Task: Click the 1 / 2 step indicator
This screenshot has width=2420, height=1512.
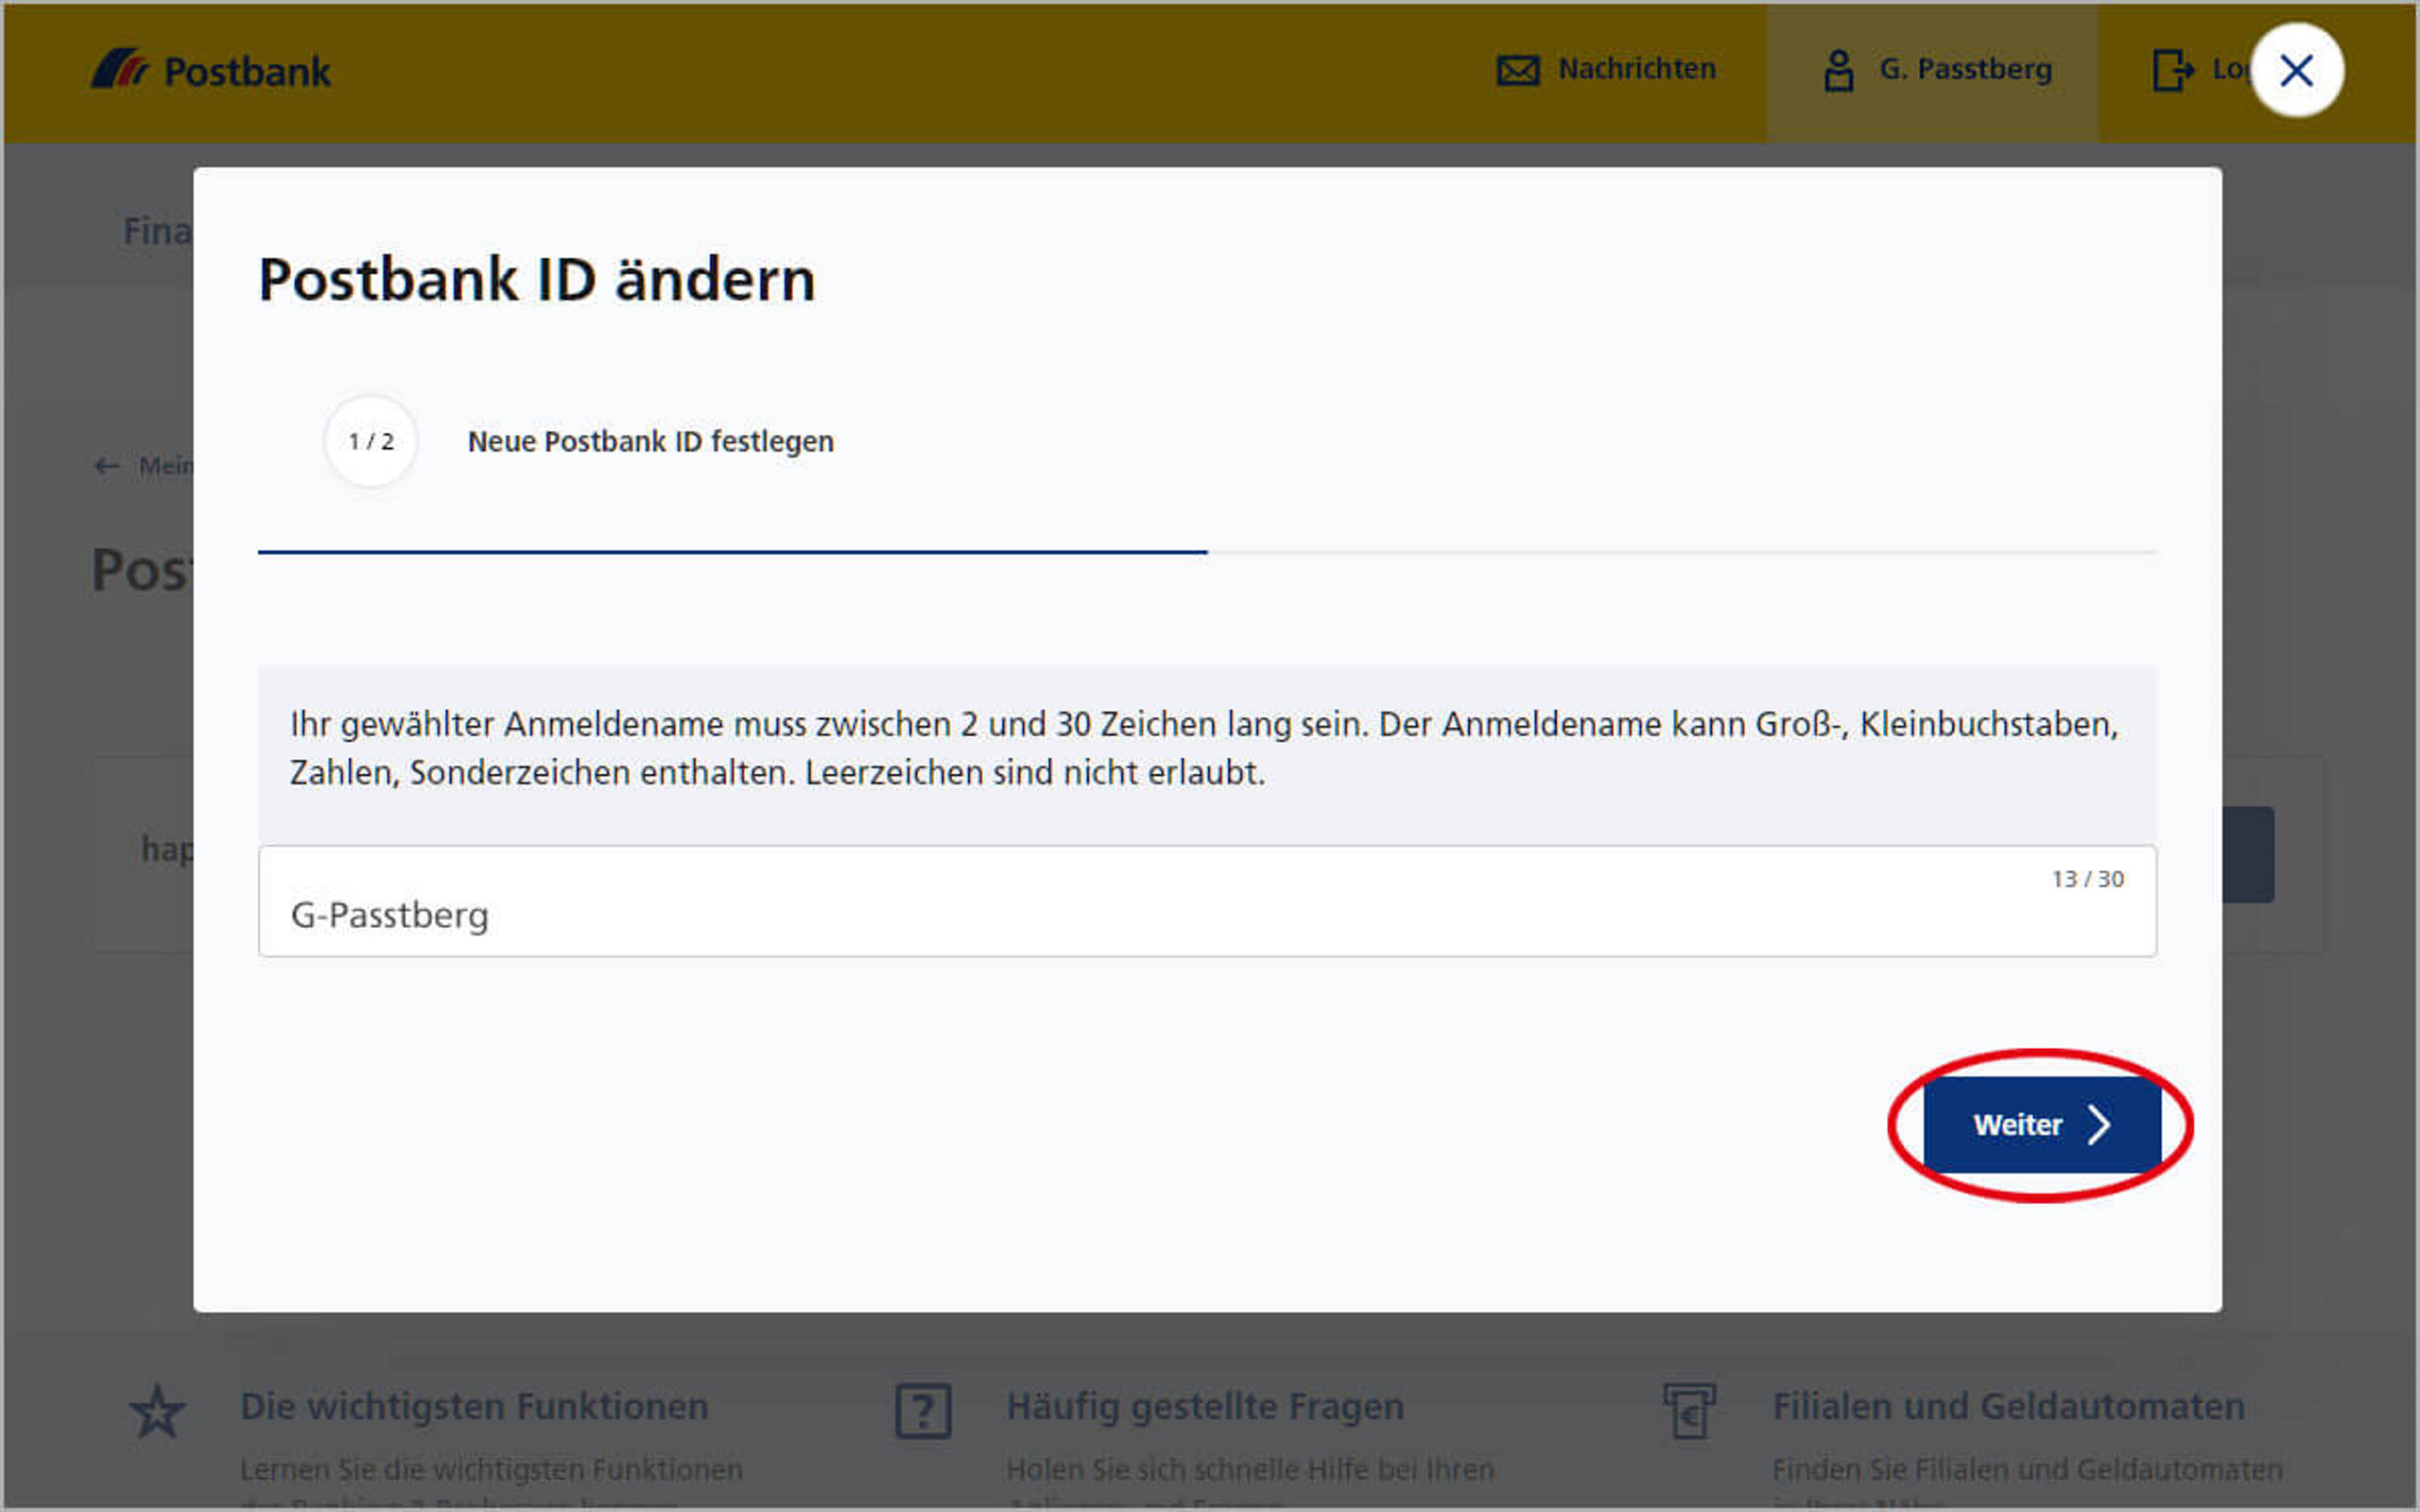Action: click(x=371, y=441)
